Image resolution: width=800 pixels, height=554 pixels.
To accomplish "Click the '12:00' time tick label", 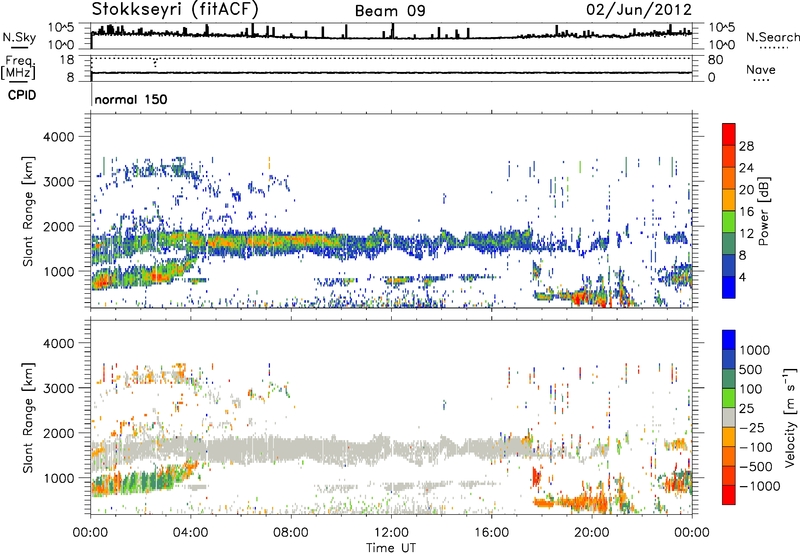I will [x=391, y=533].
